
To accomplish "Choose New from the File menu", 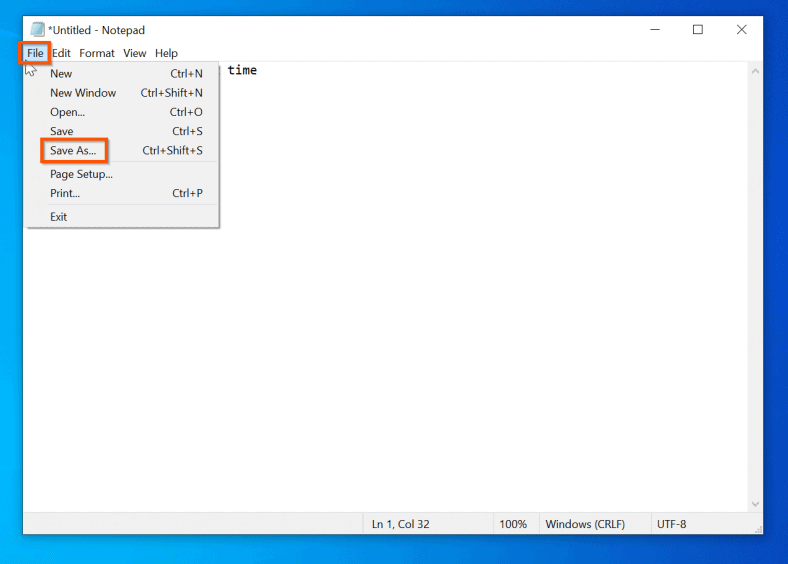I will pyautogui.click(x=61, y=74).
